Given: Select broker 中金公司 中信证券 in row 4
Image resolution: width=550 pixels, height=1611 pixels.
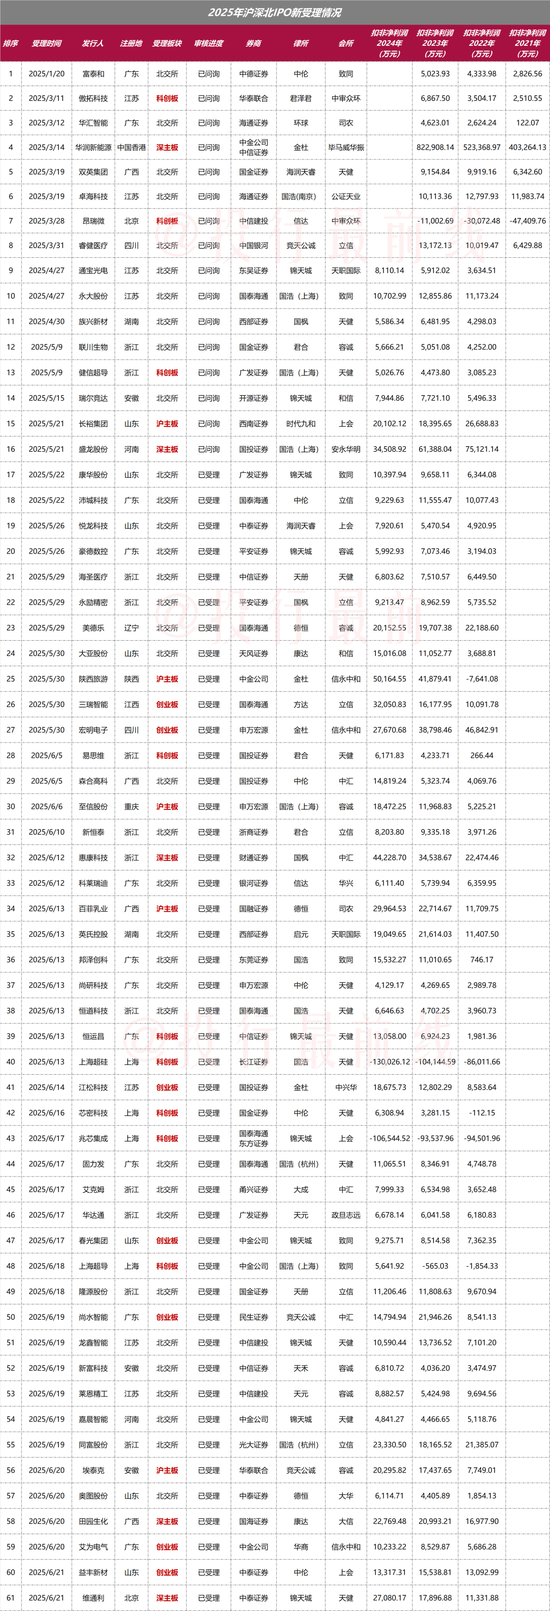Looking at the screenshot, I should click(254, 147).
